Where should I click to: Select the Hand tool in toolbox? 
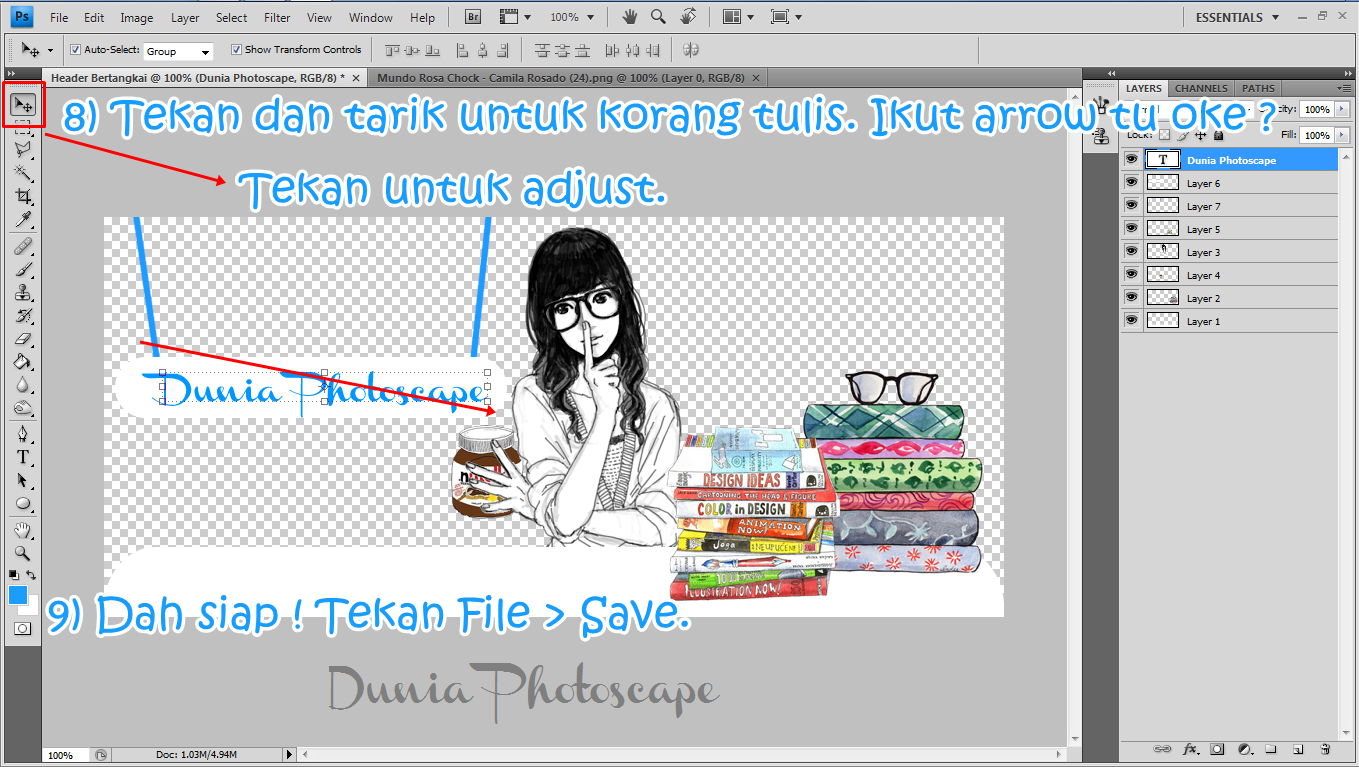(24, 530)
